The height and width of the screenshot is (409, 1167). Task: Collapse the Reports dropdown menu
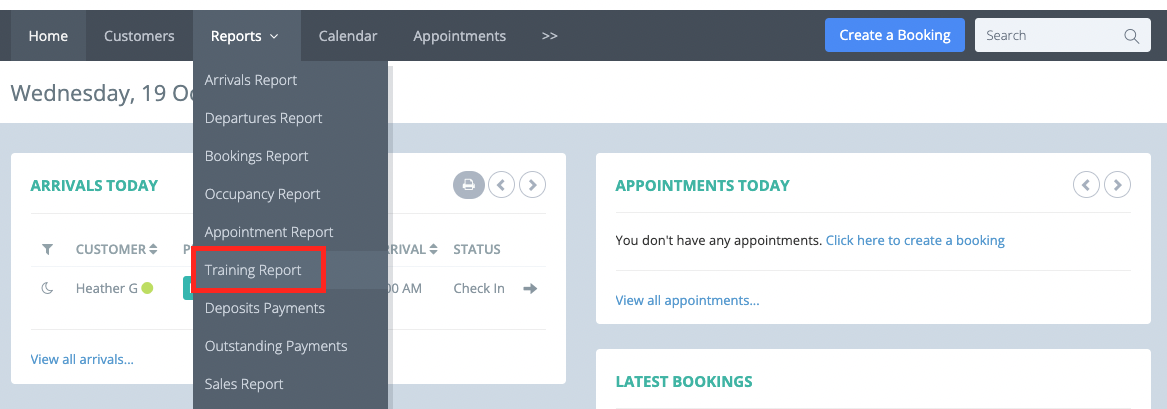click(x=246, y=36)
